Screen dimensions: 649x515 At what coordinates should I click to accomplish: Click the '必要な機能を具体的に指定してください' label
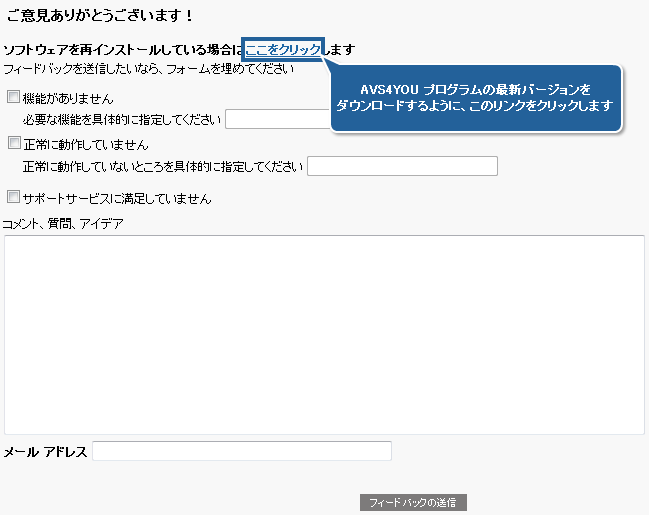121,120
